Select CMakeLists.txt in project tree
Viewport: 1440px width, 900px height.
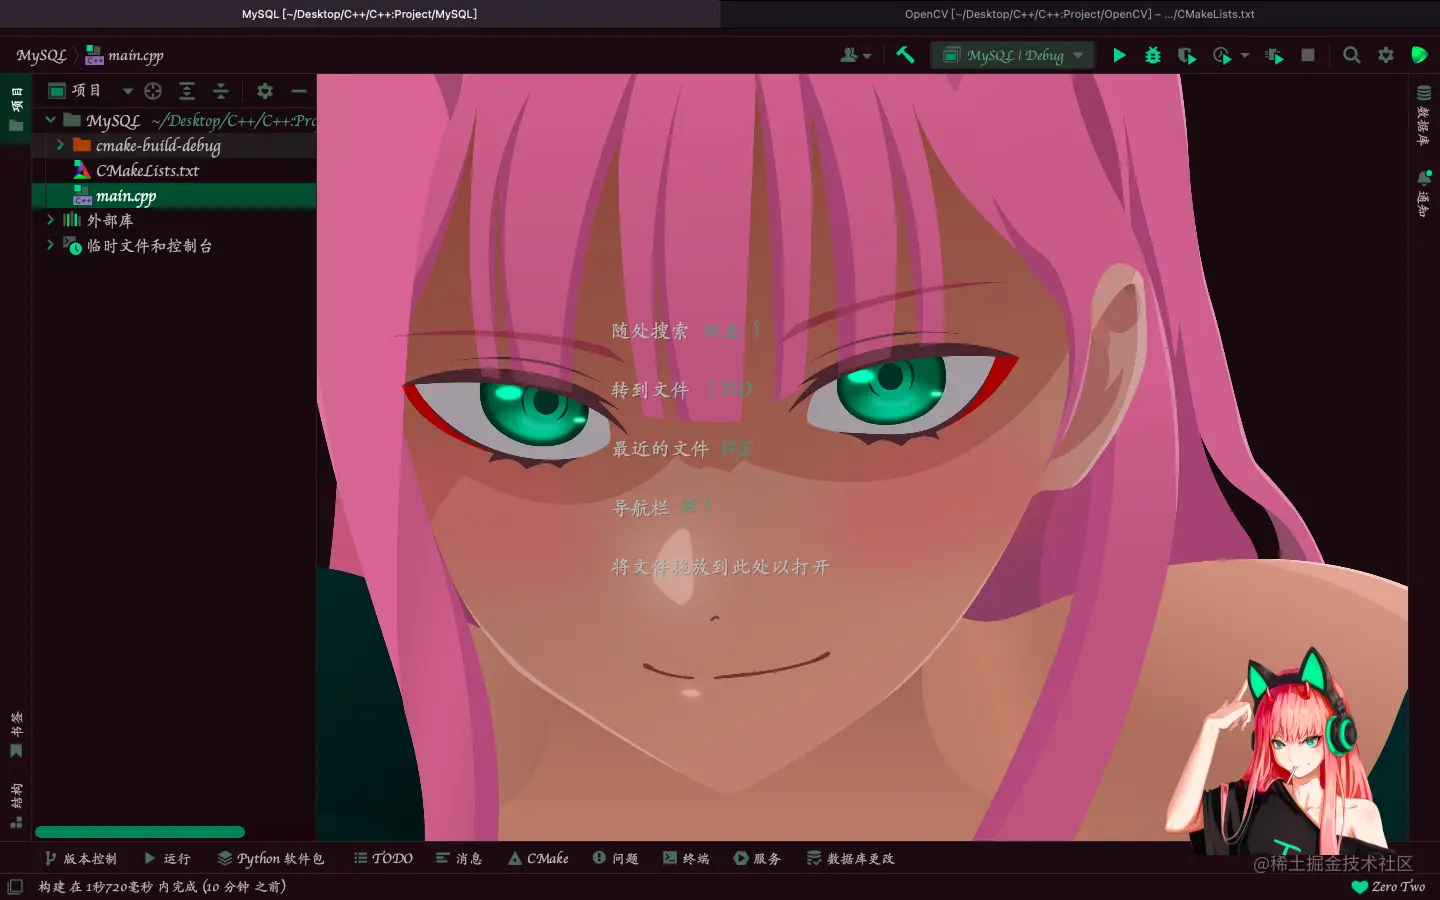(174, 170)
